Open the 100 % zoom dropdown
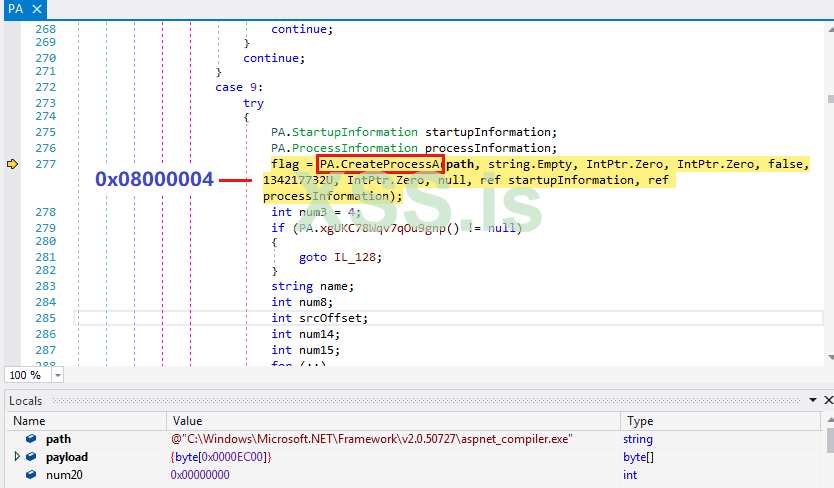Viewport: 834px width, 488px height. [57, 375]
